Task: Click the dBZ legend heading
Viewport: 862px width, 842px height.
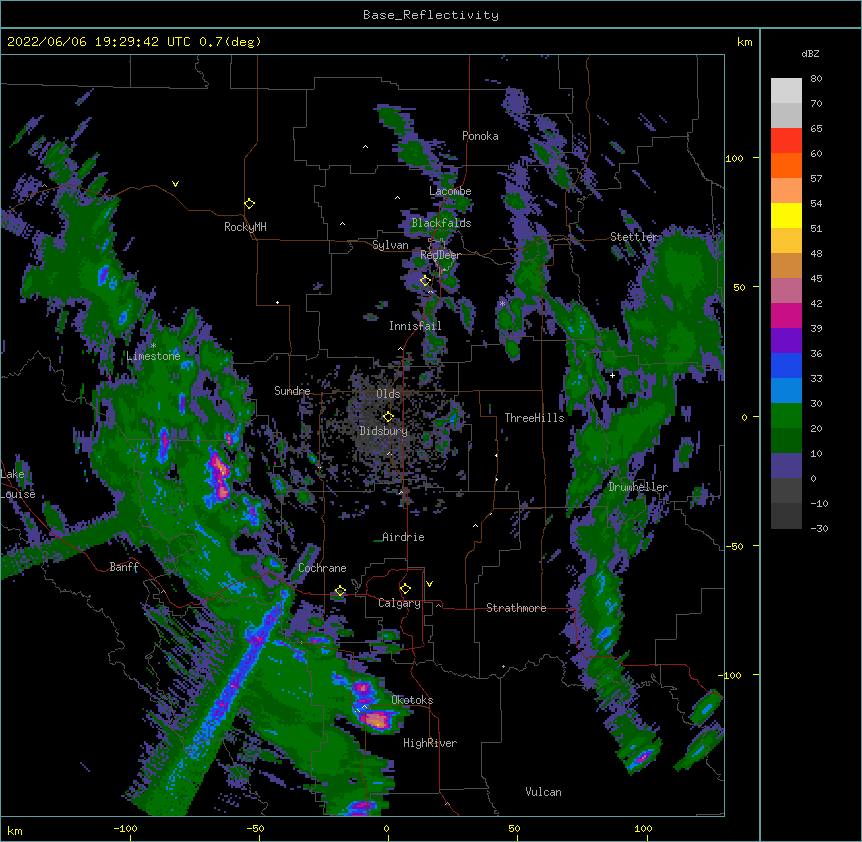Action: 810,54
